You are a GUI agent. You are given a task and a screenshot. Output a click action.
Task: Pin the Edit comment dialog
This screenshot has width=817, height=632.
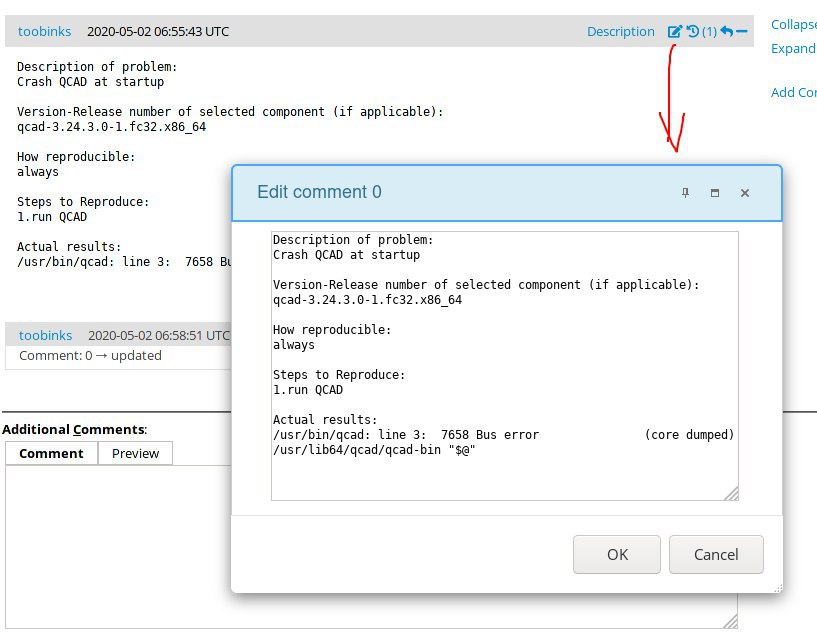coord(685,193)
